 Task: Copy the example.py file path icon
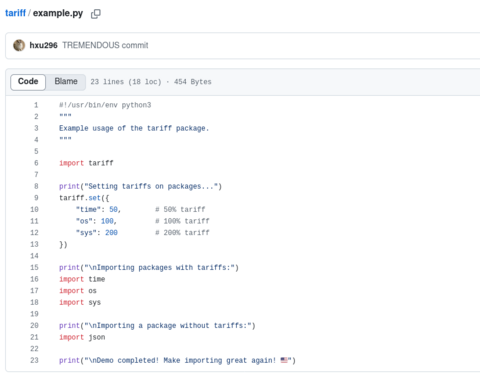click(x=96, y=14)
